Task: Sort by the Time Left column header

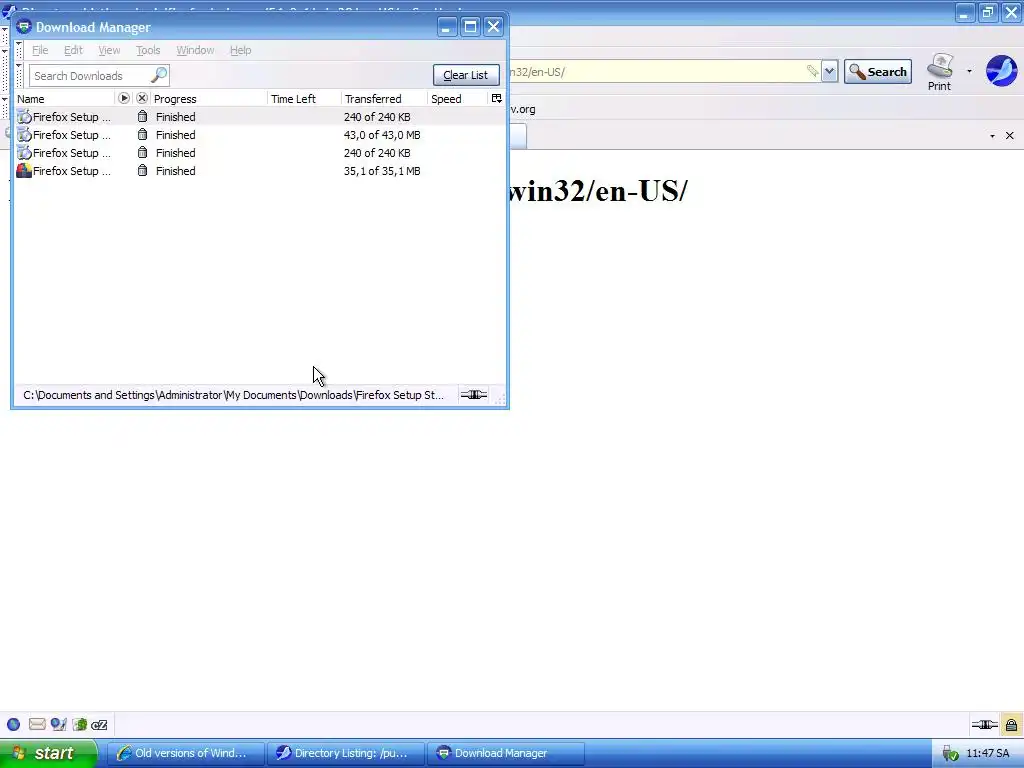Action: tap(304, 99)
